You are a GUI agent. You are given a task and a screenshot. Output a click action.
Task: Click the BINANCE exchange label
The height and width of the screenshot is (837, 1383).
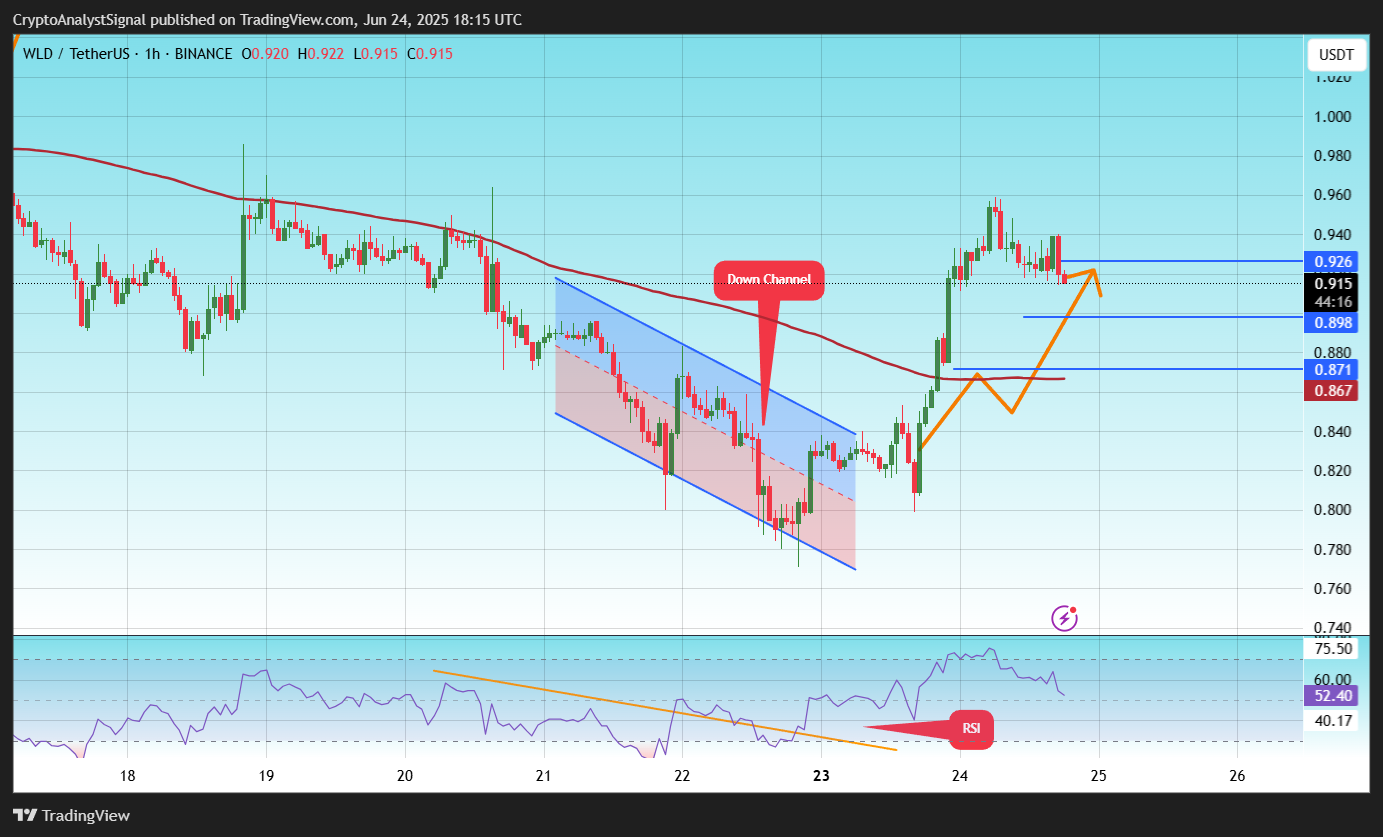203,54
